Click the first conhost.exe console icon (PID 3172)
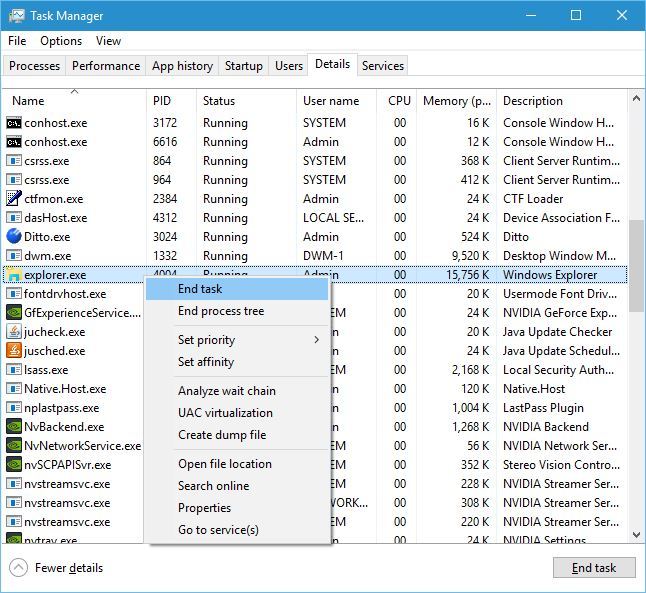Screen dimensions: 646x593 pyautogui.click(x=14, y=123)
